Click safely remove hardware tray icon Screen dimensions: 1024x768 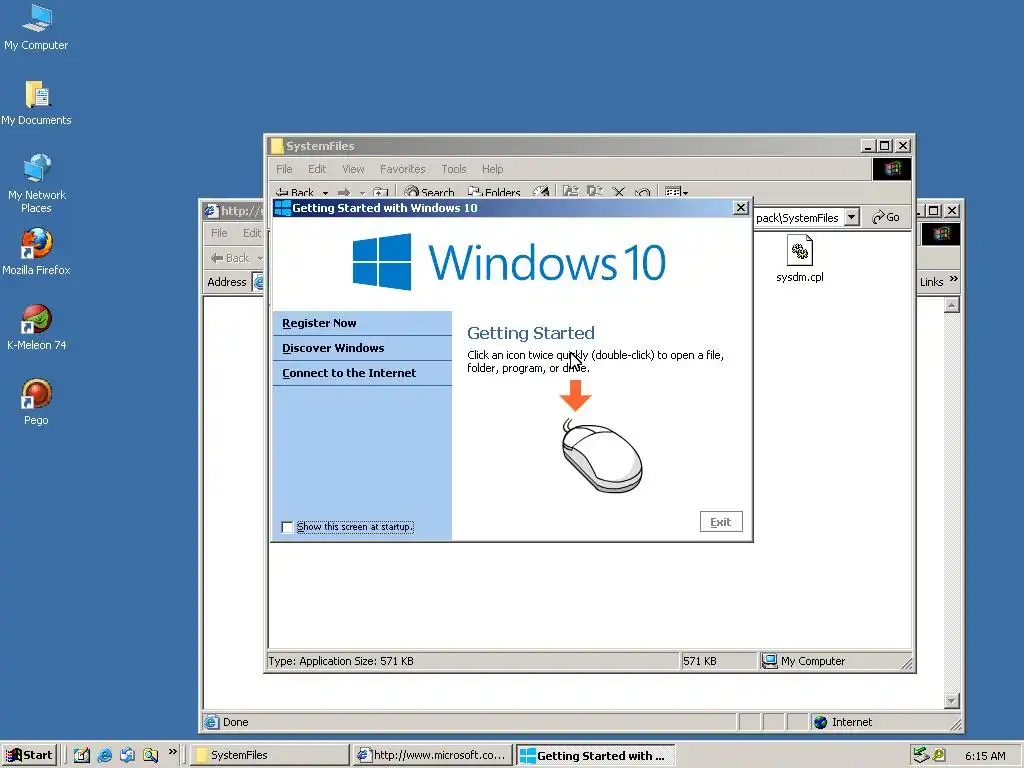point(921,755)
